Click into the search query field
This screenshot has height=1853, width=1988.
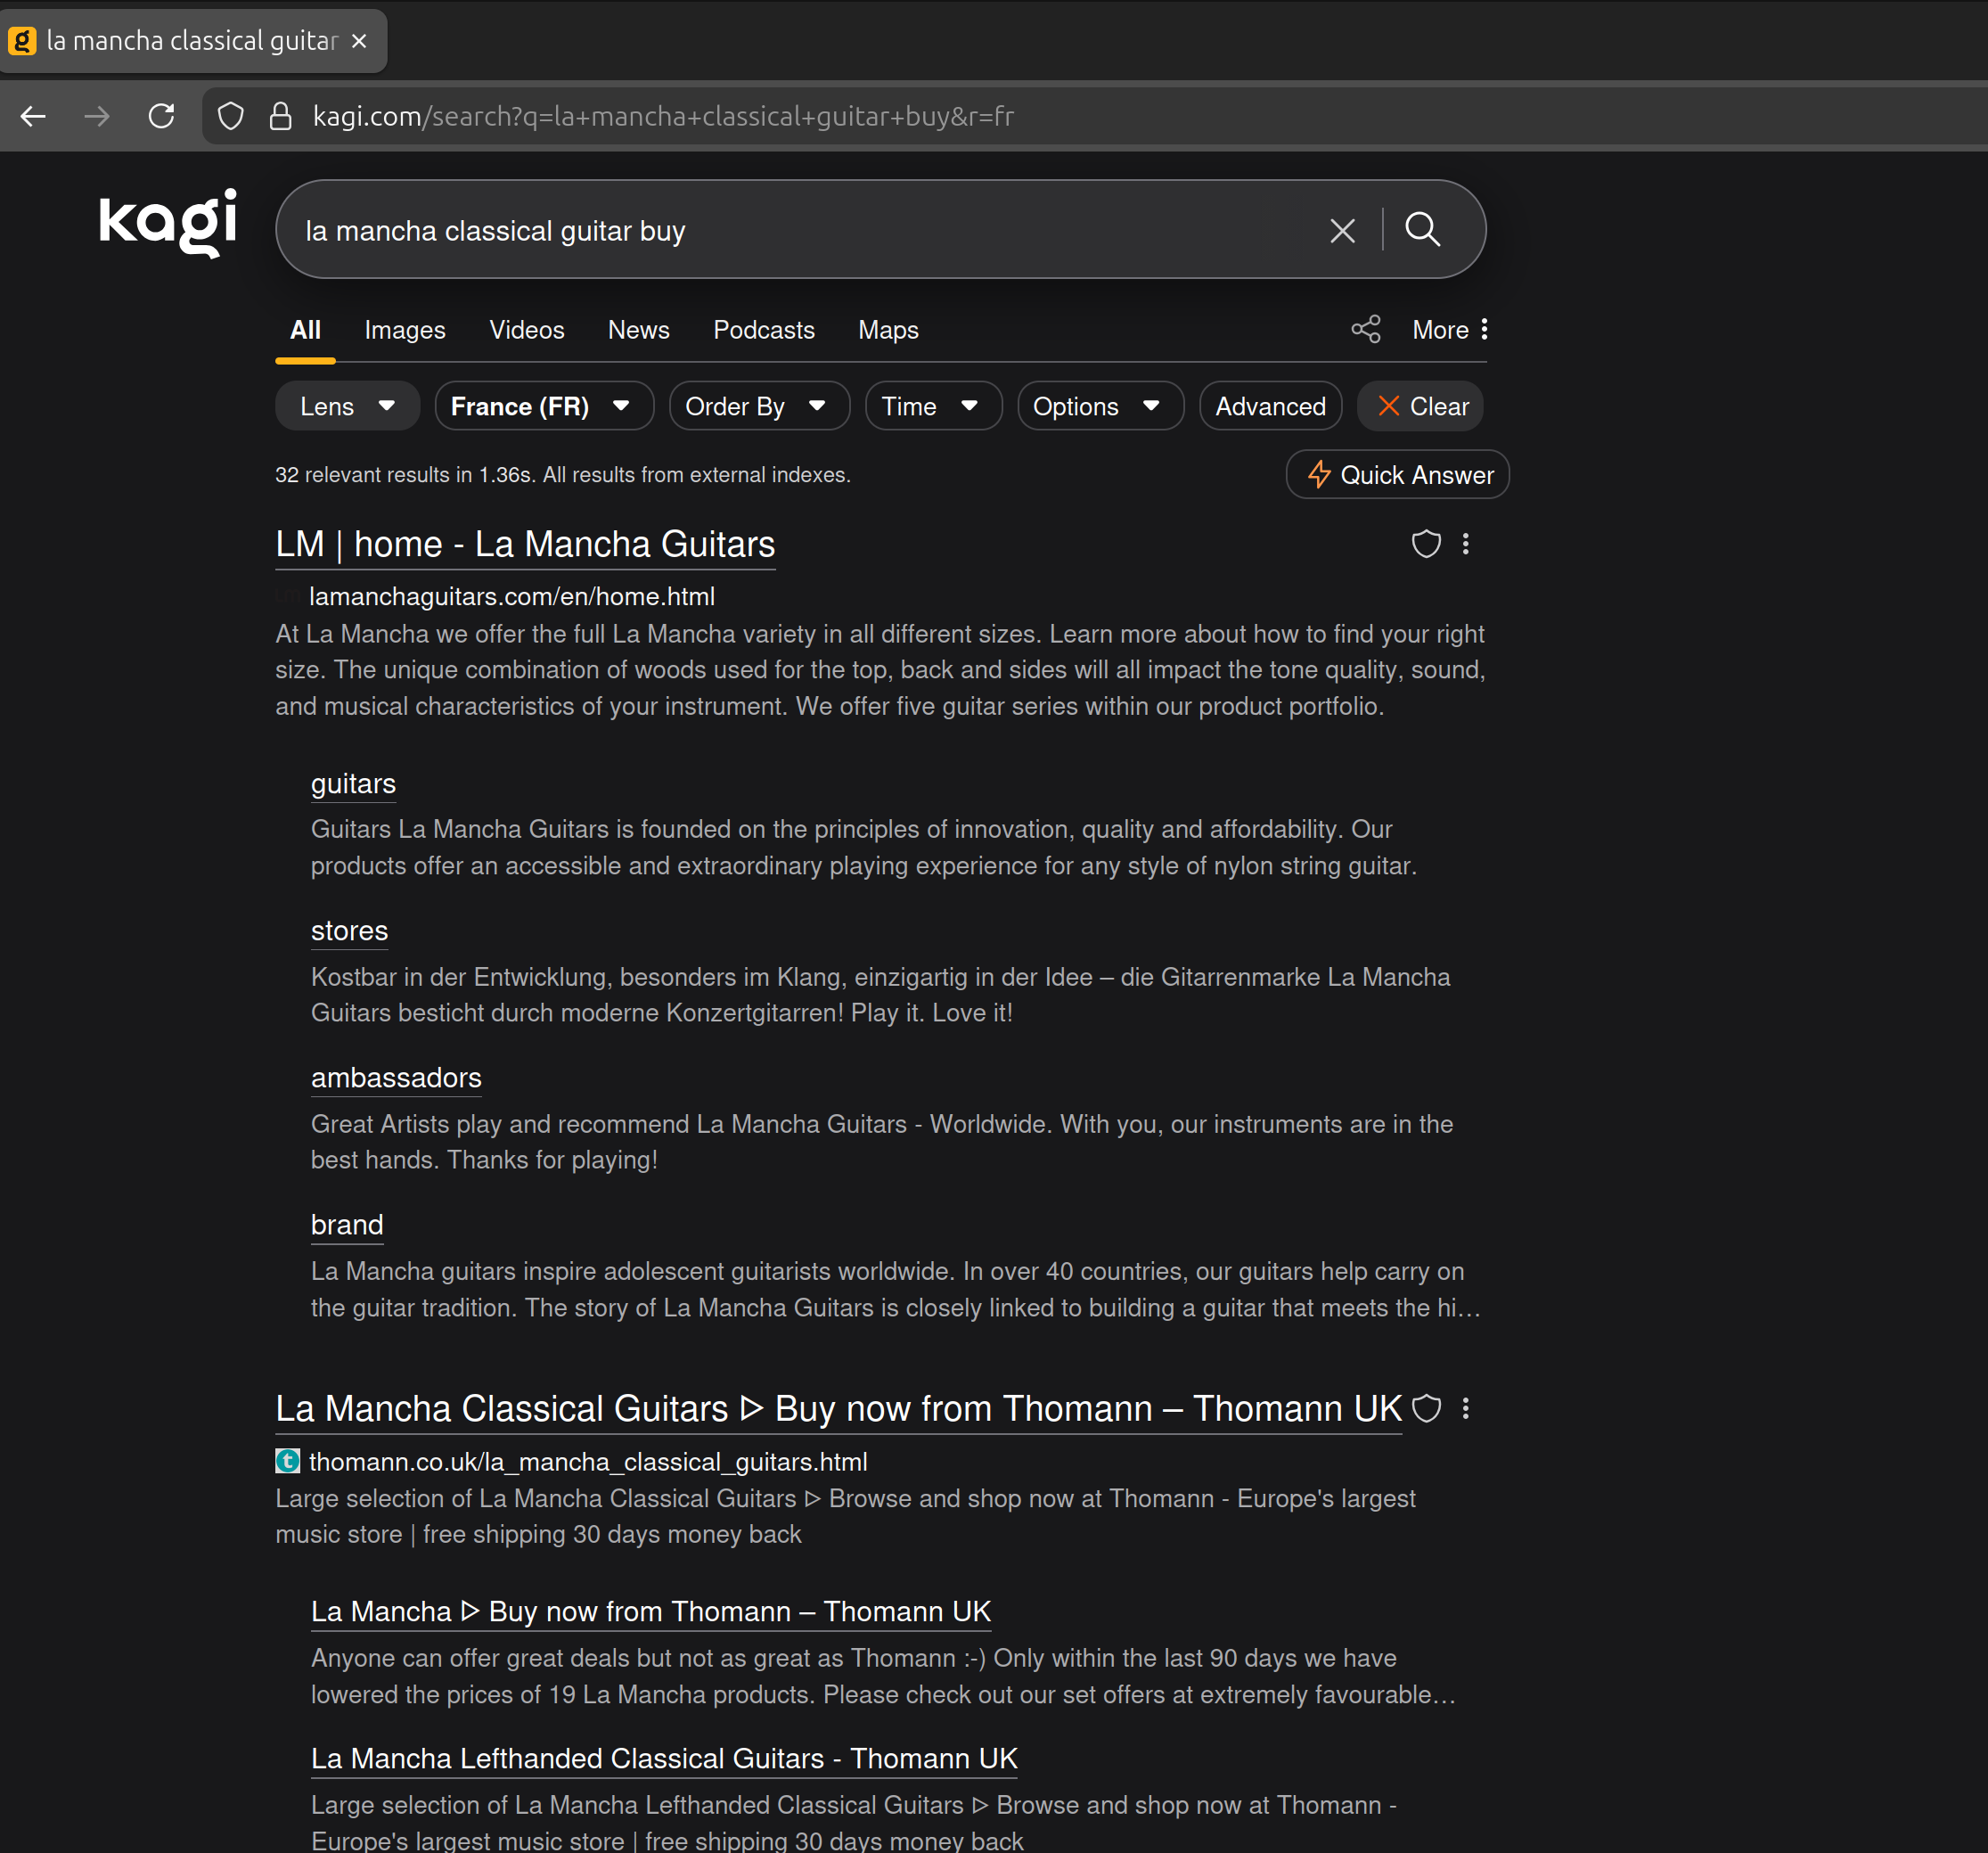pos(800,231)
